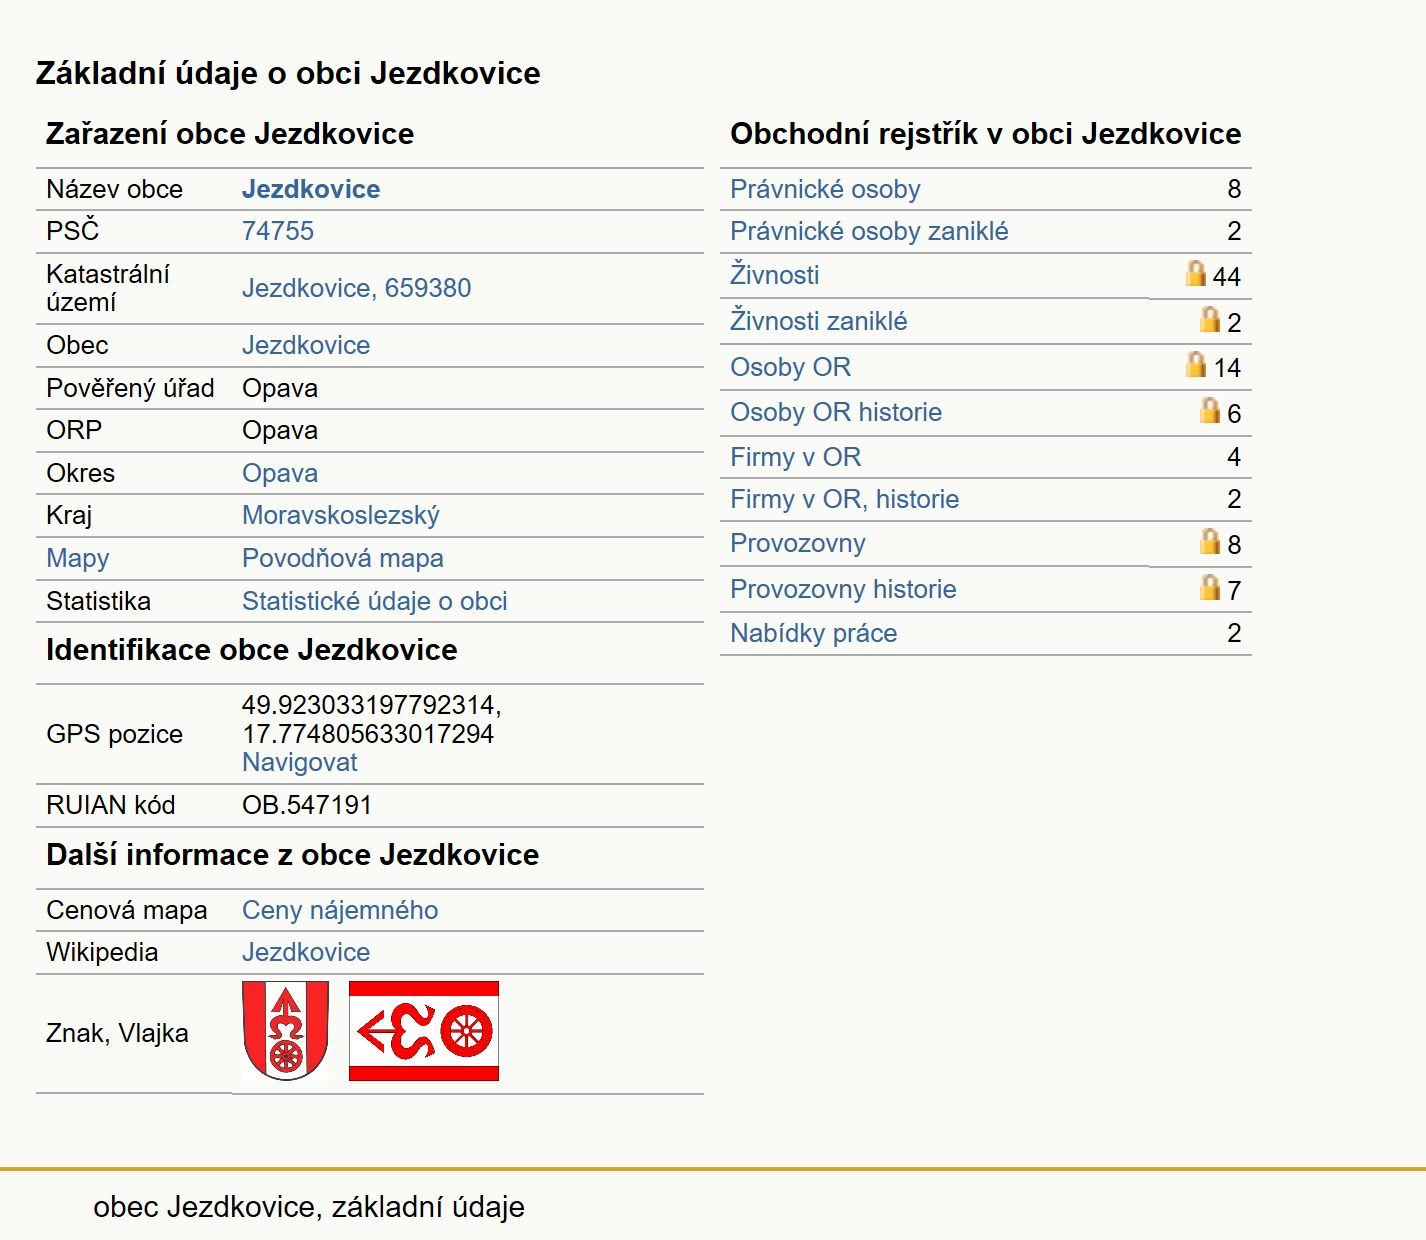
Task: Click the Identifikace obce Jezdkovice heading
Action: (x=252, y=650)
